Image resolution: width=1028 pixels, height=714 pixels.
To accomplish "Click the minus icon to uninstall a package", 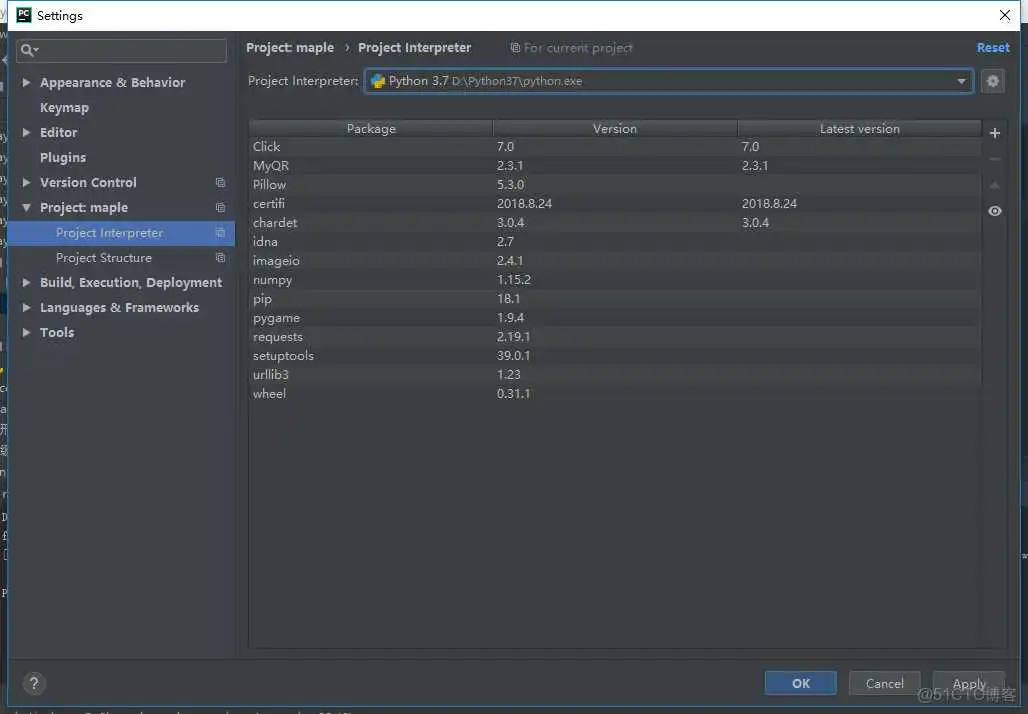I will coord(994,158).
